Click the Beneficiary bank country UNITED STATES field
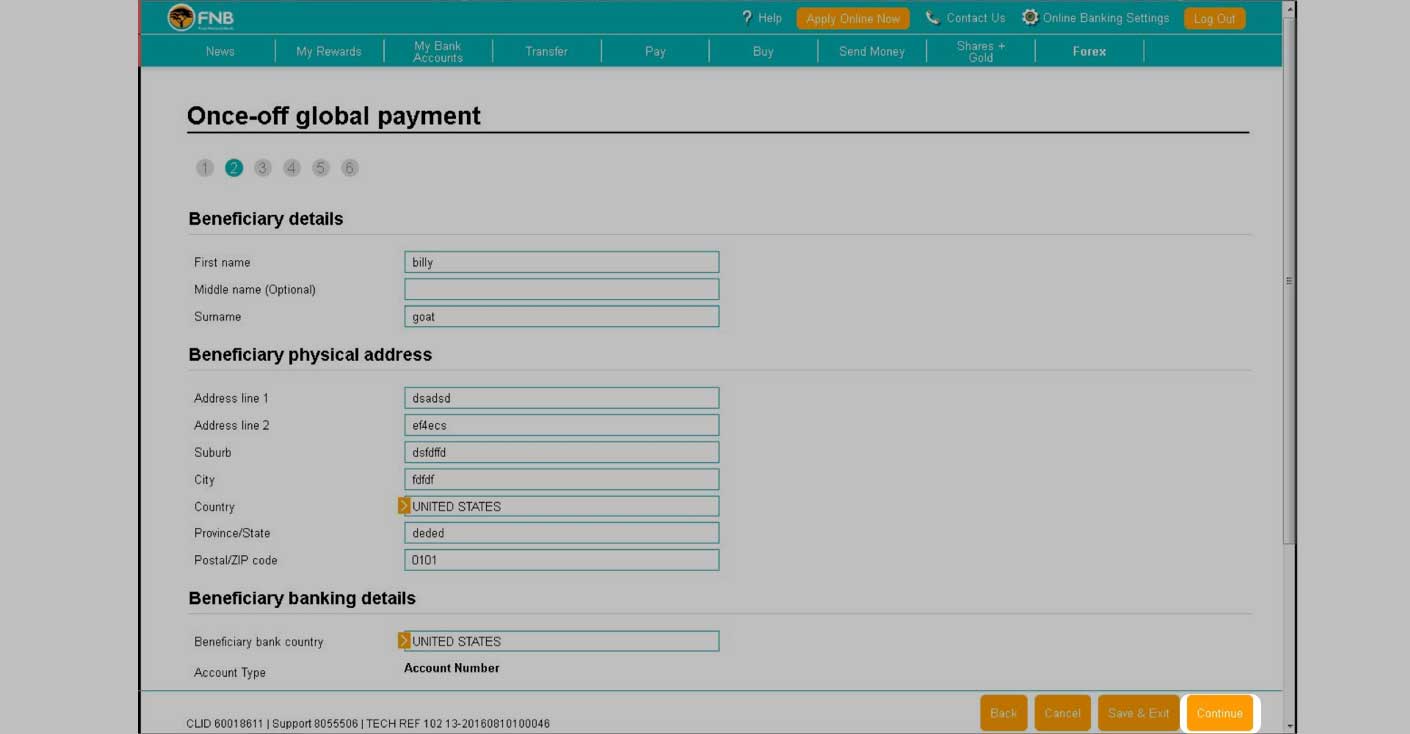1410x734 pixels. pyautogui.click(x=564, y=641)
